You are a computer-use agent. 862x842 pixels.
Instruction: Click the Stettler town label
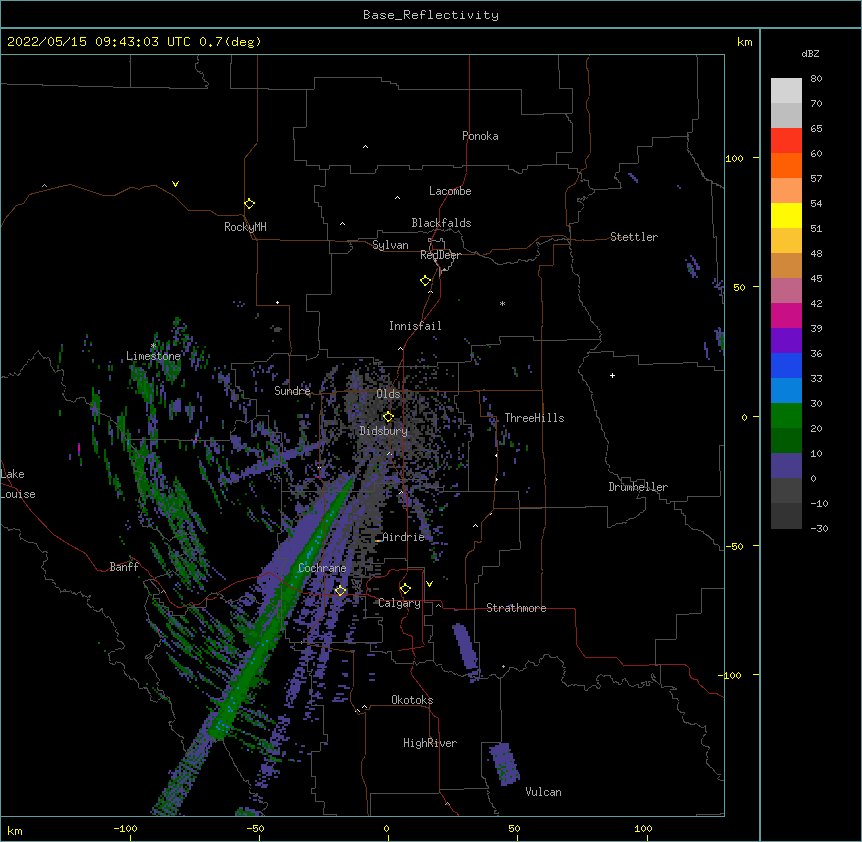tap(634, 237)
